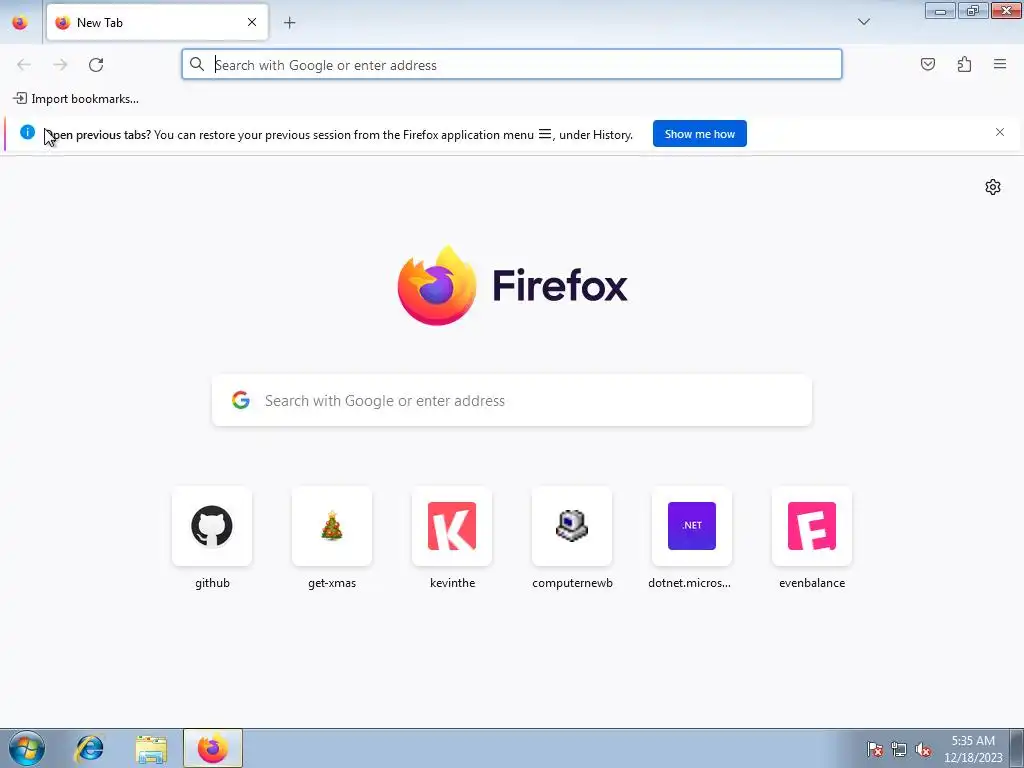Click the magnifier icon in address bar
Image resolution: width=1024 pixels, height=768 pixels.
[197, 64]
